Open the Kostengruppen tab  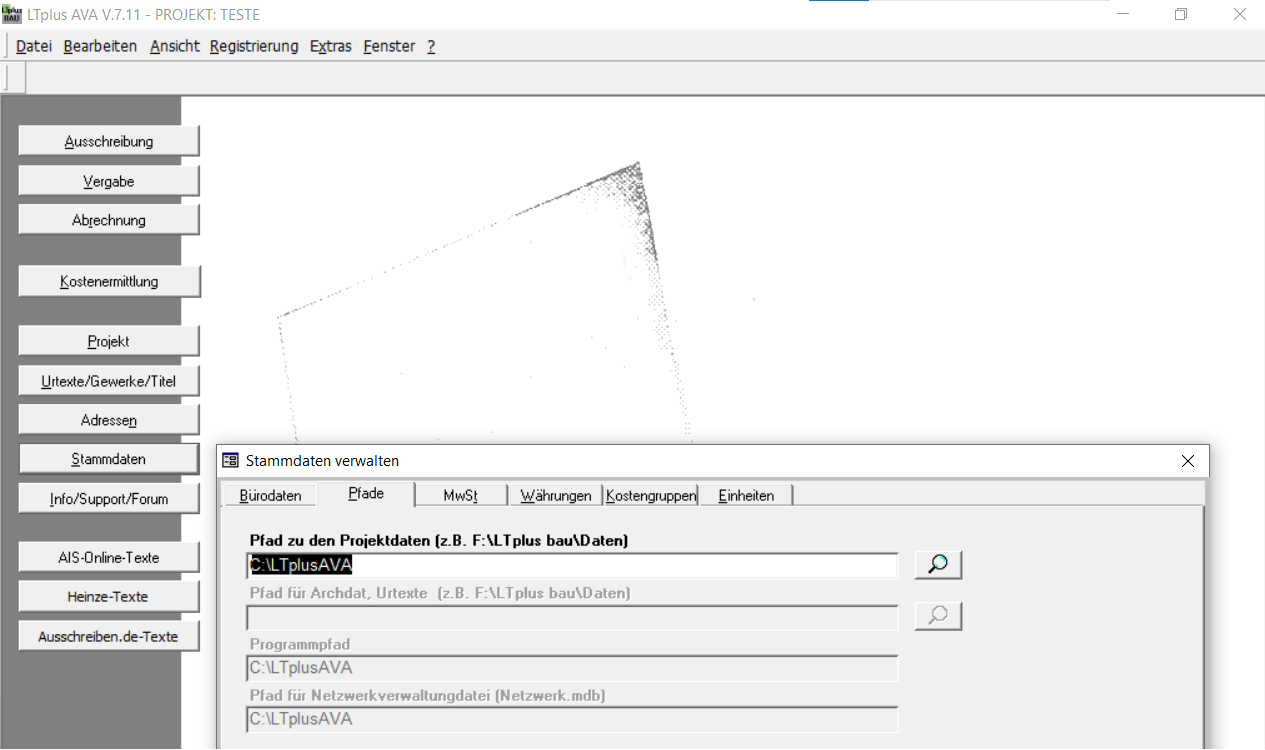tap(651, 495)
